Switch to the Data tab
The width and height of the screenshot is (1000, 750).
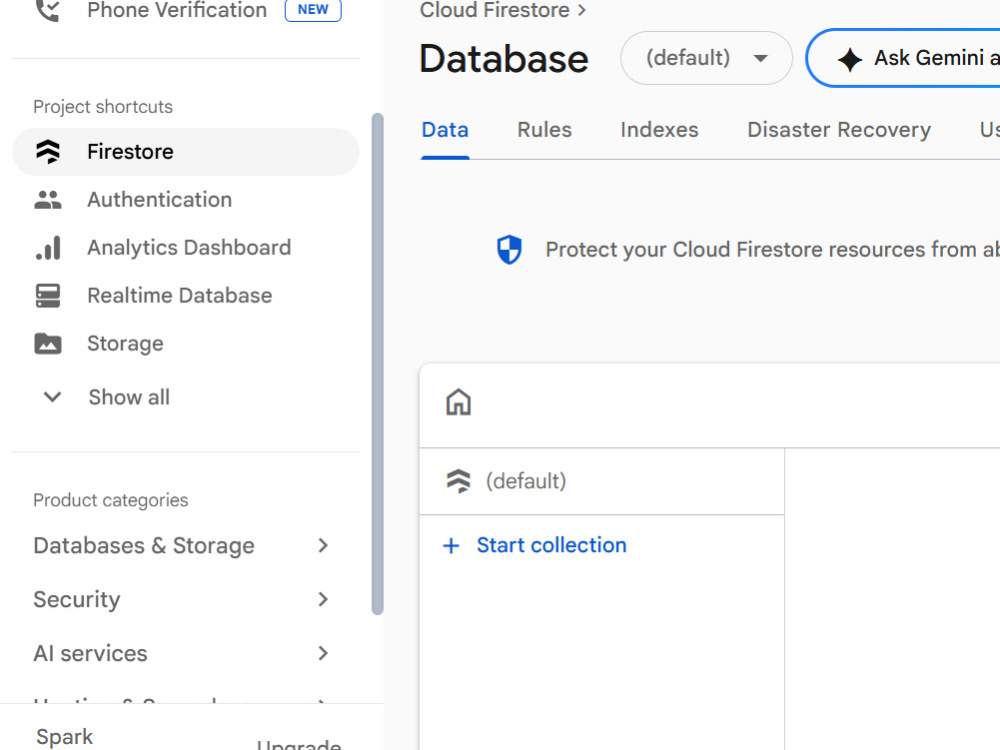[445, 130]
